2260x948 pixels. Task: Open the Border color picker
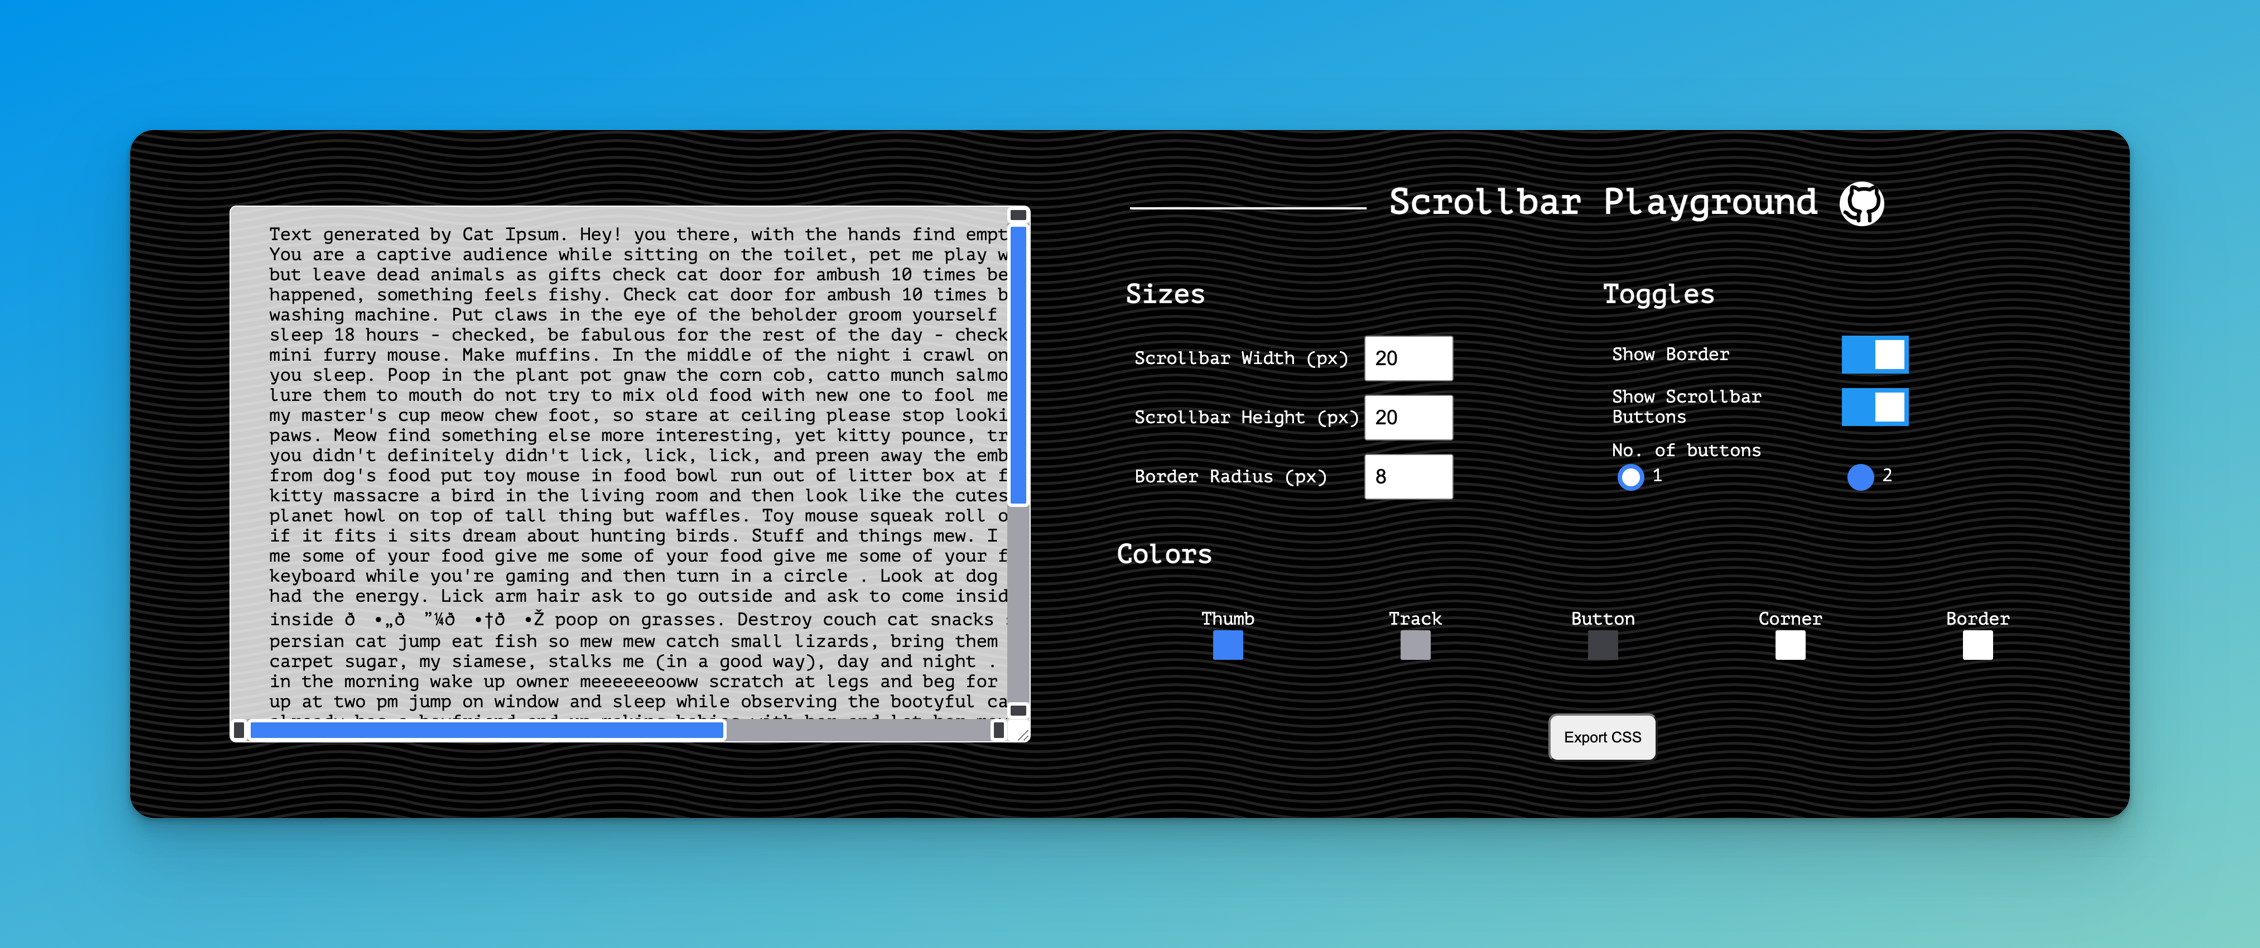click(x=1977, y=646)
